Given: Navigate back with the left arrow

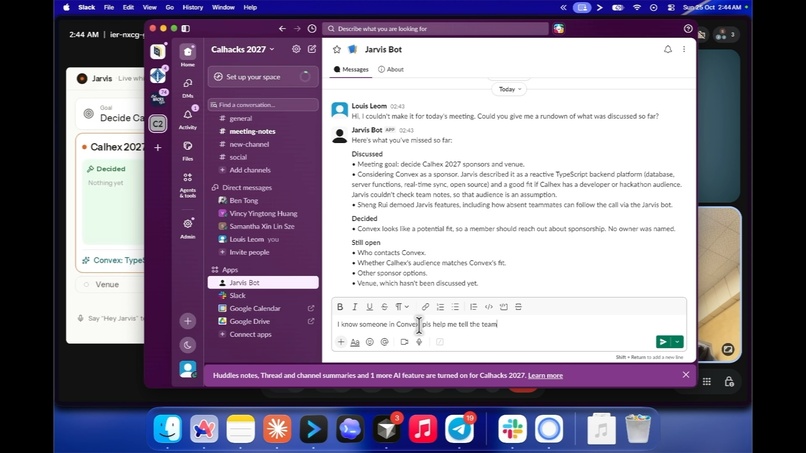Looking at the screenshot, I should click(282, 29).
